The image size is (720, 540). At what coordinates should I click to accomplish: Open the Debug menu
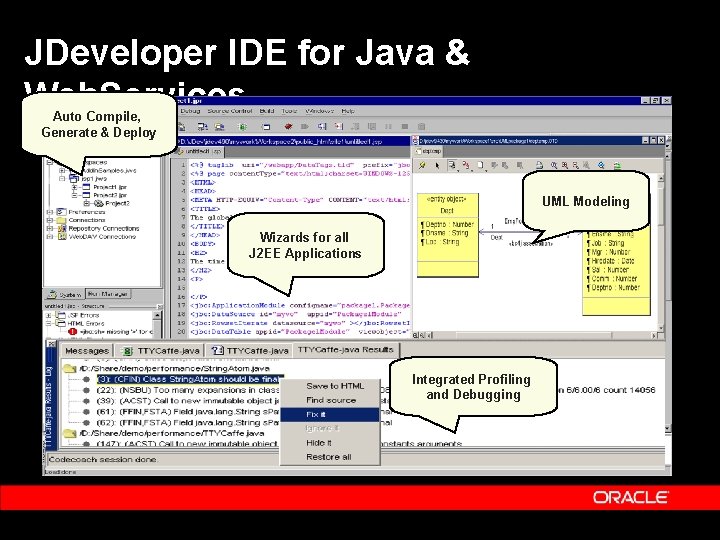(x=190, y=111)
